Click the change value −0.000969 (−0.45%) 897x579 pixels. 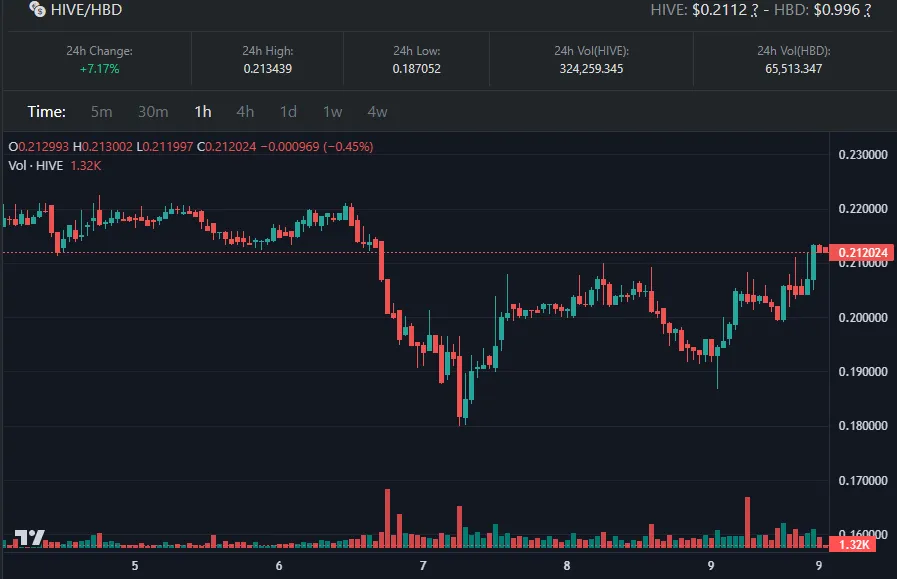click(x=317, y=146)
